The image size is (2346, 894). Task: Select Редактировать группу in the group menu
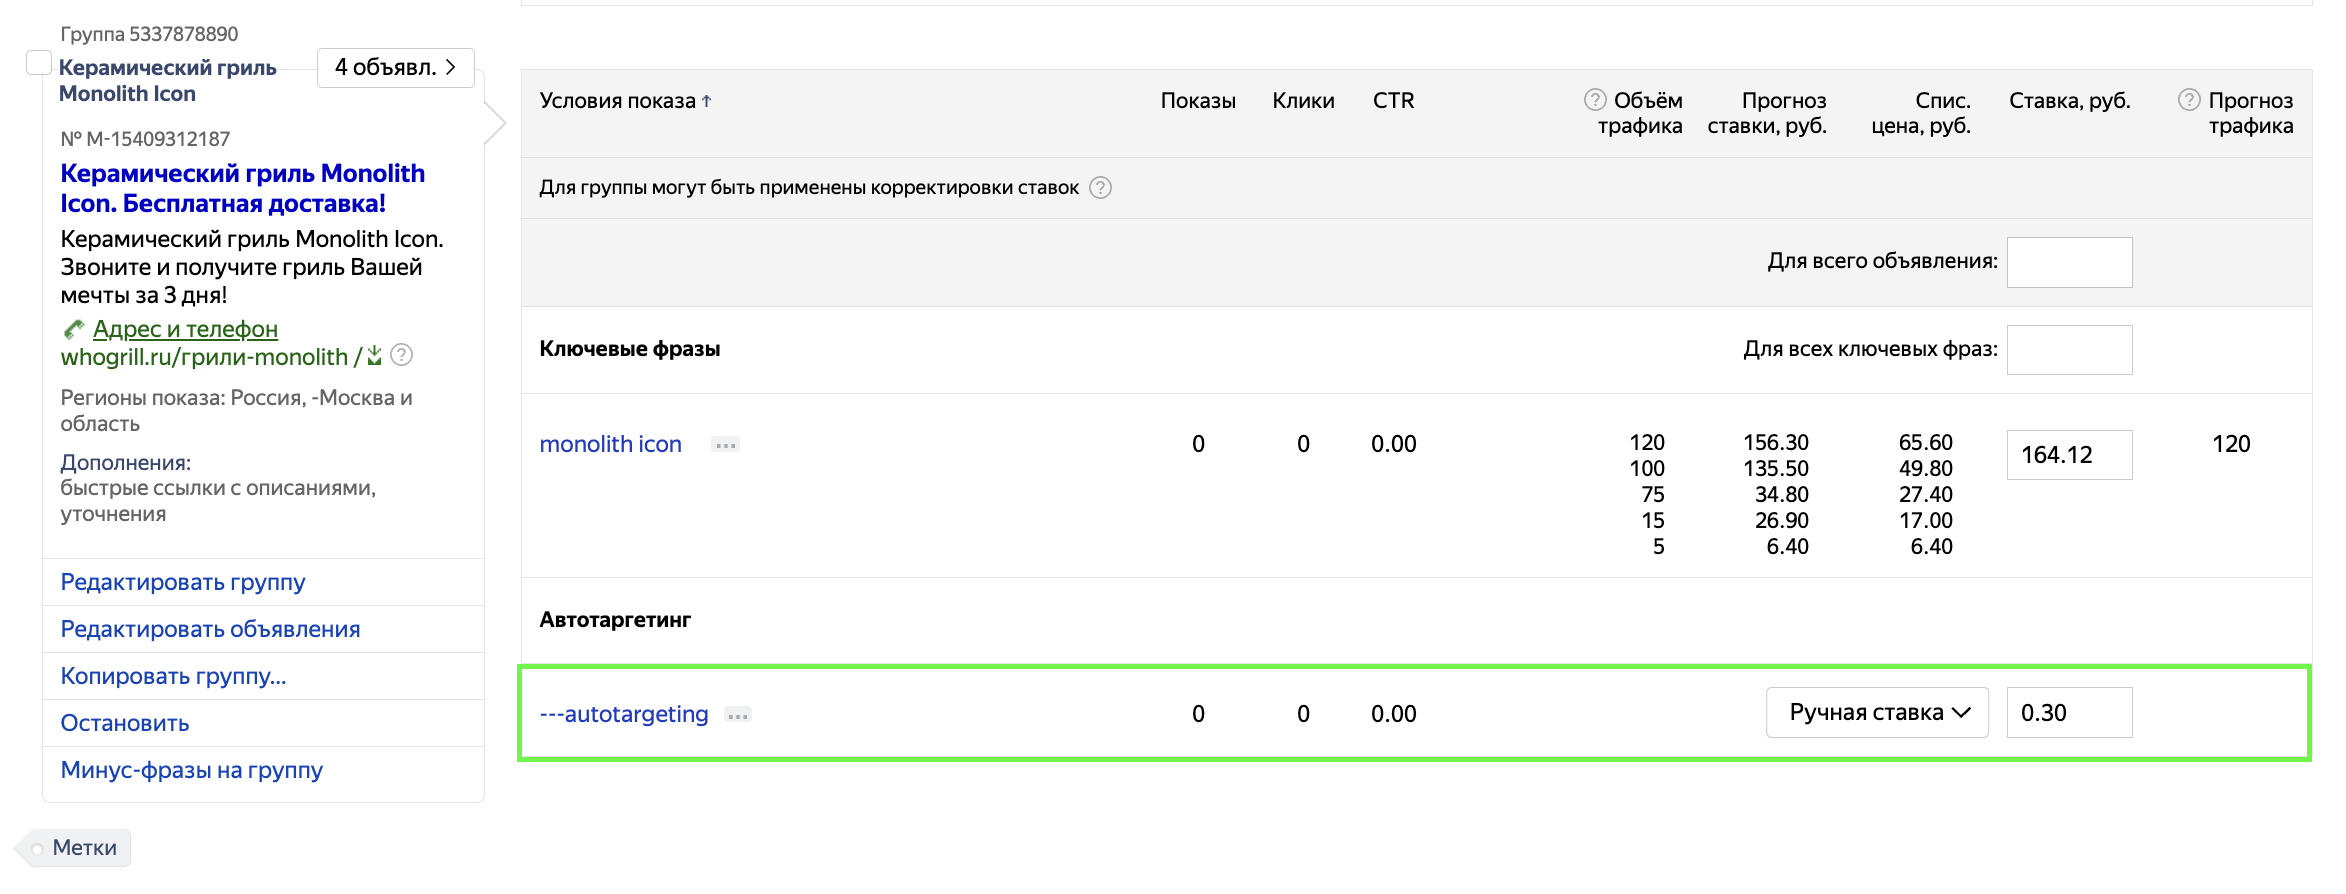(183, 582)
